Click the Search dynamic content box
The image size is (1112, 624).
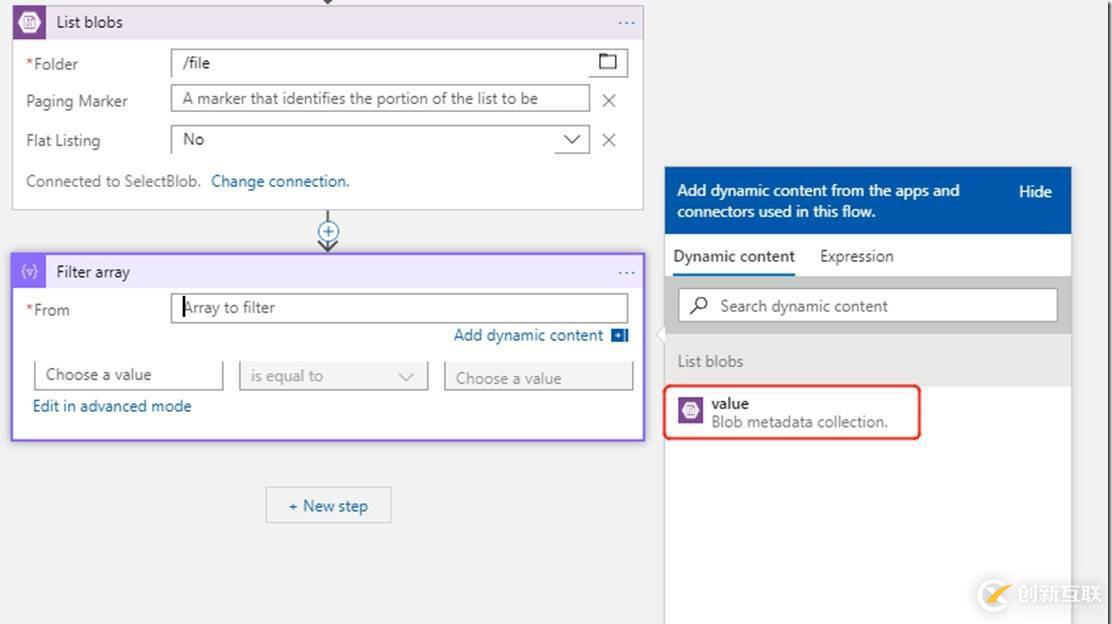pyautogui.click(x=867, y=306)
